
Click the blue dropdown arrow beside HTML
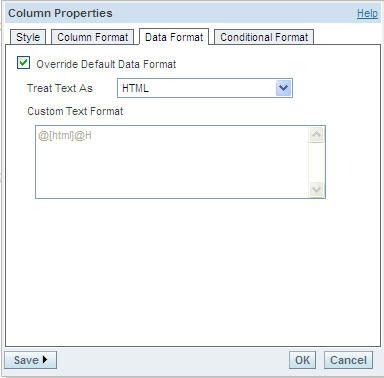tap(283, 88)
